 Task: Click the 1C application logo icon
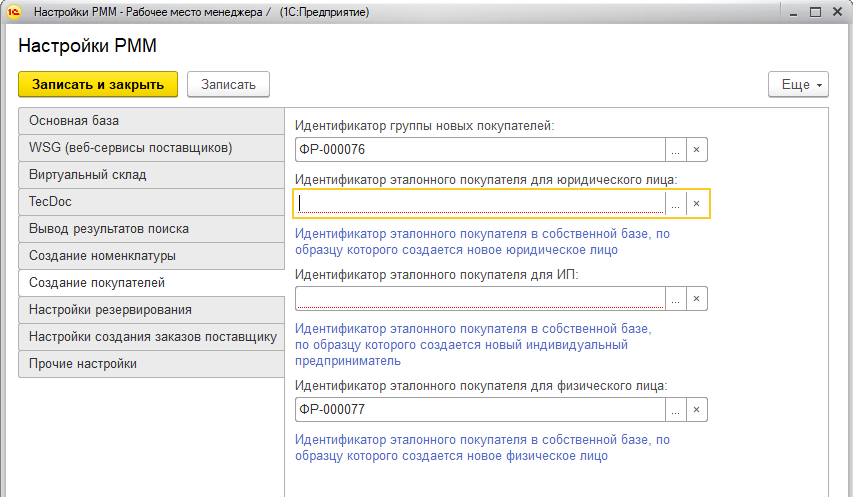[x=14, y=12]
